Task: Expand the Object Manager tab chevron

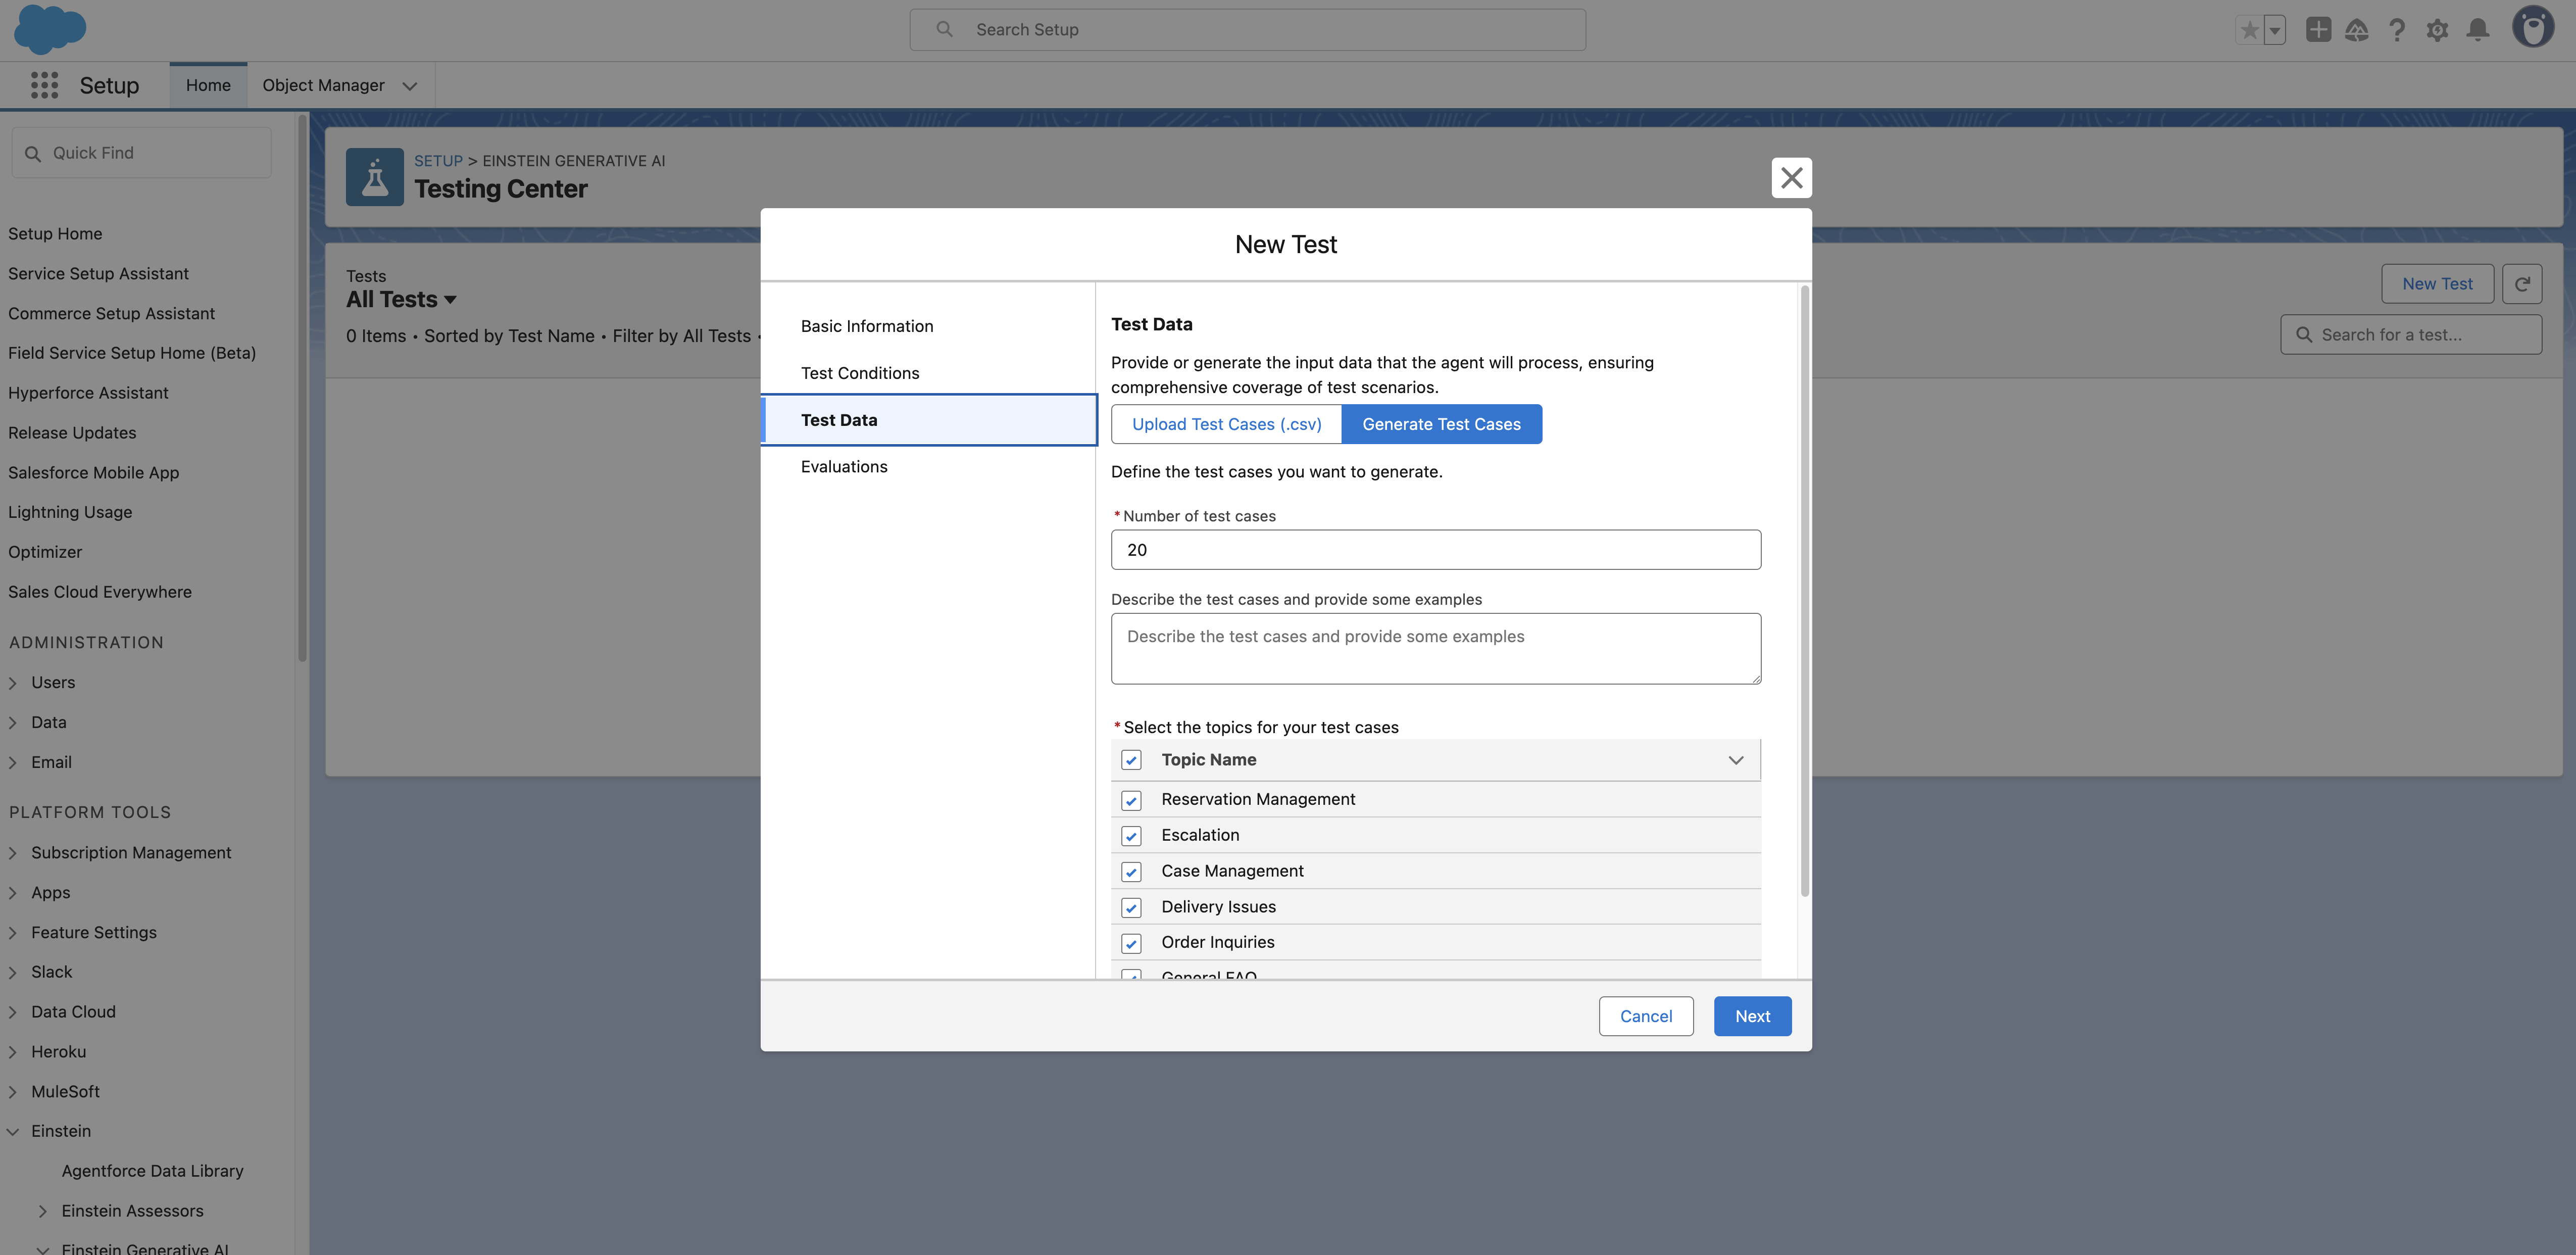Action: [x=409, y=86]
